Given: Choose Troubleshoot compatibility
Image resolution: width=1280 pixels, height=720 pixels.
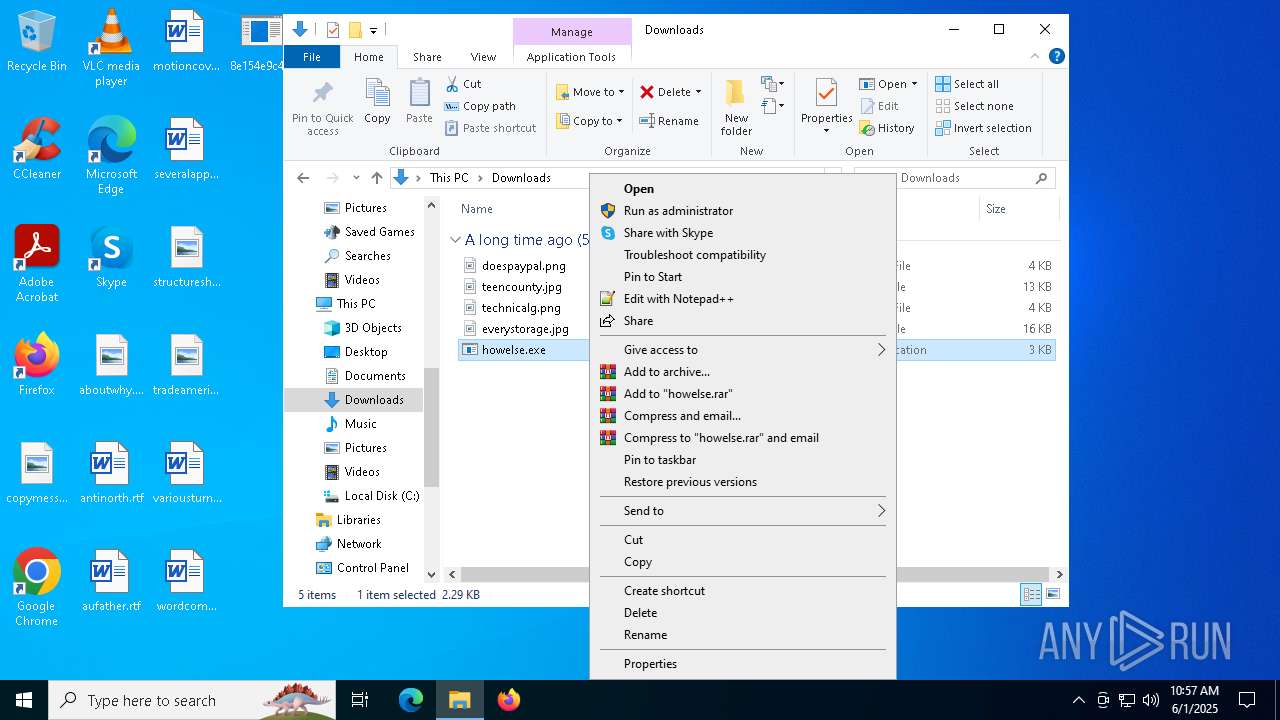Looking at the screenshot, I should pyautogui.click(x=742, y=255).
